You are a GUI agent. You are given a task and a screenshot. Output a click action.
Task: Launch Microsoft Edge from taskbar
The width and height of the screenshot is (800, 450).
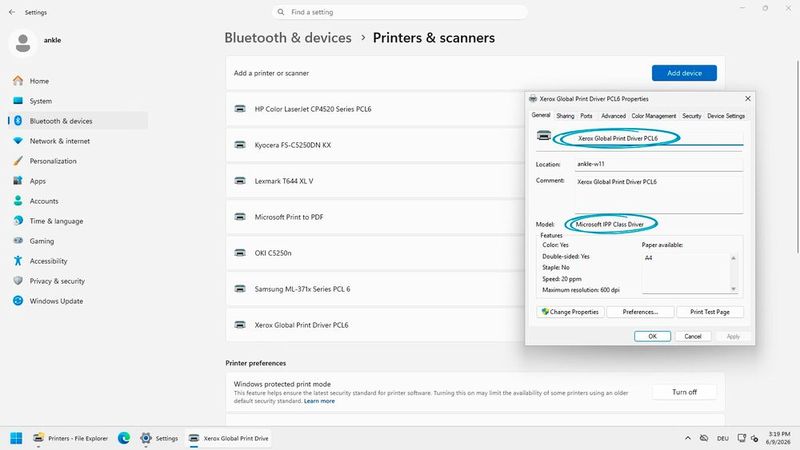(x=123, y=438)
